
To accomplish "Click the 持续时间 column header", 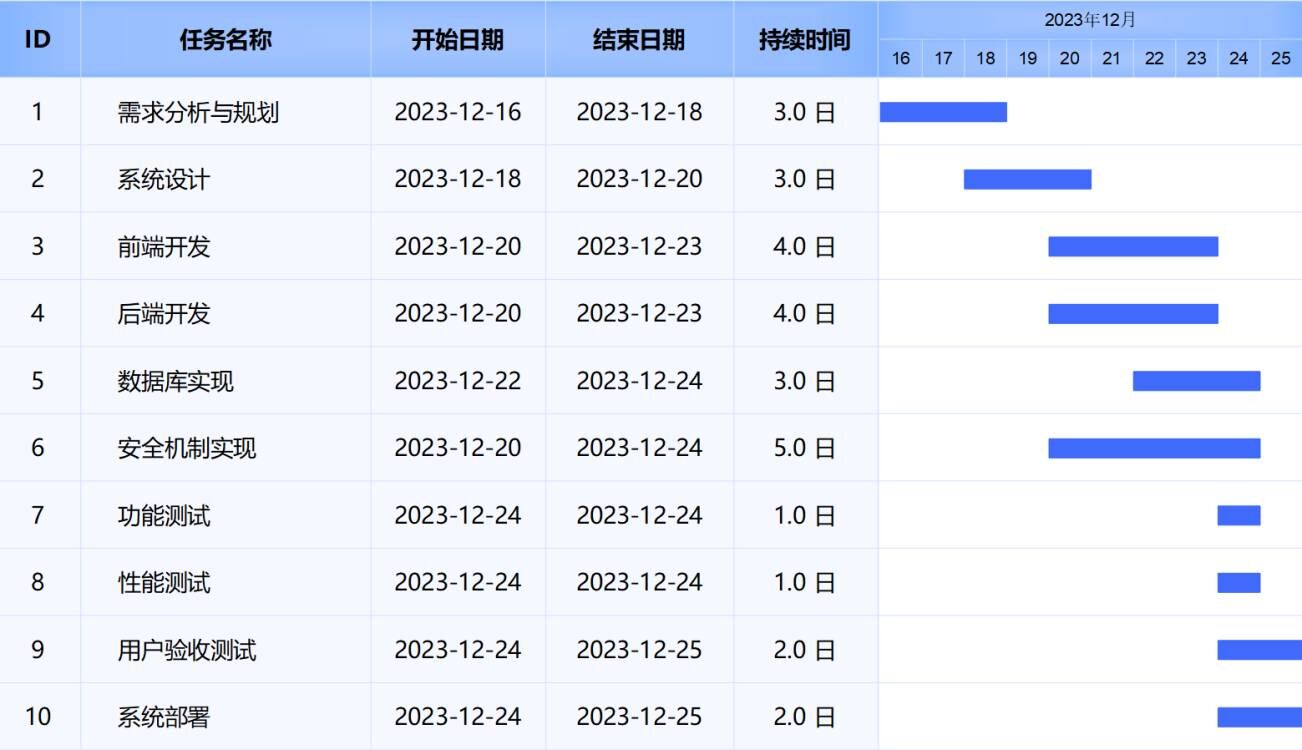I will point(804,40).
